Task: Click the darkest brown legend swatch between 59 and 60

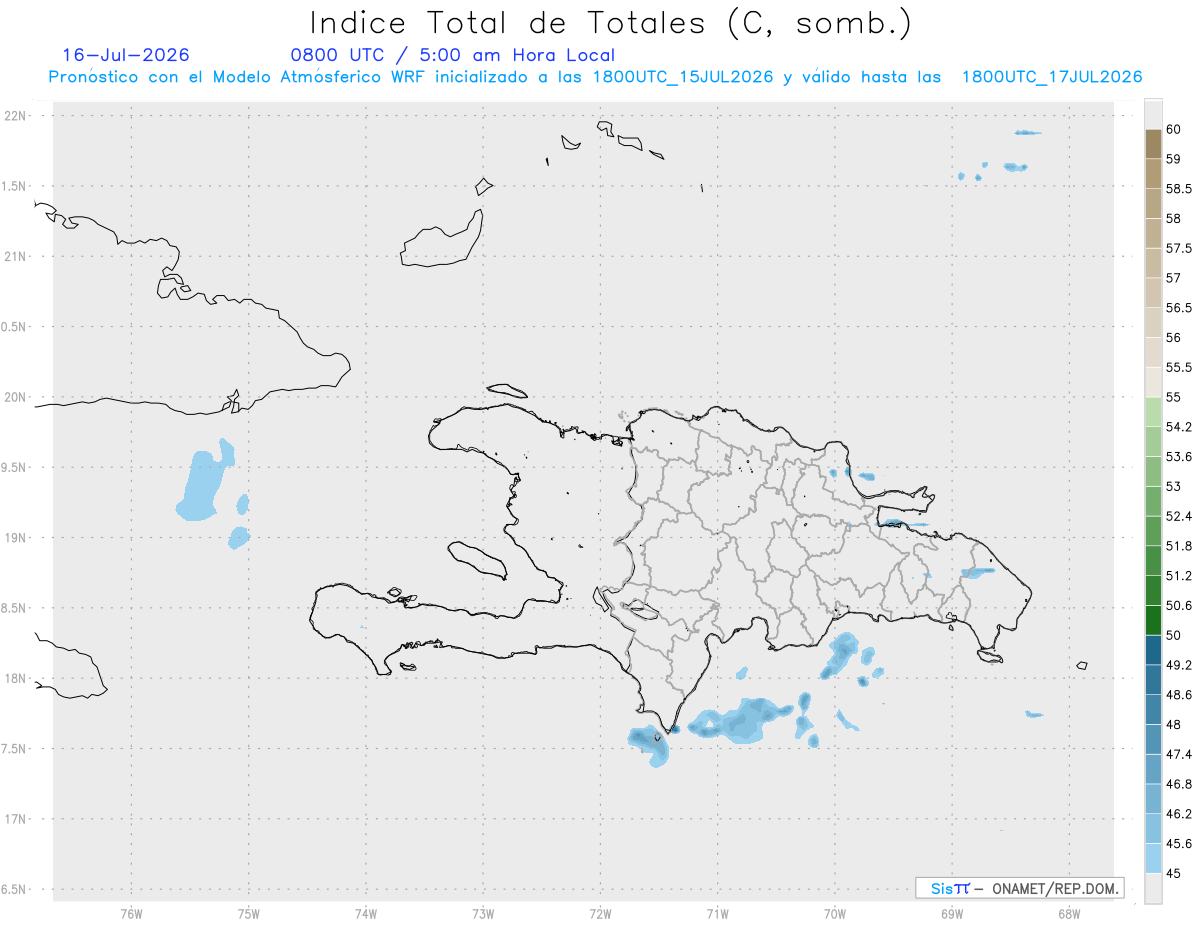Action: click(1153, 144)
